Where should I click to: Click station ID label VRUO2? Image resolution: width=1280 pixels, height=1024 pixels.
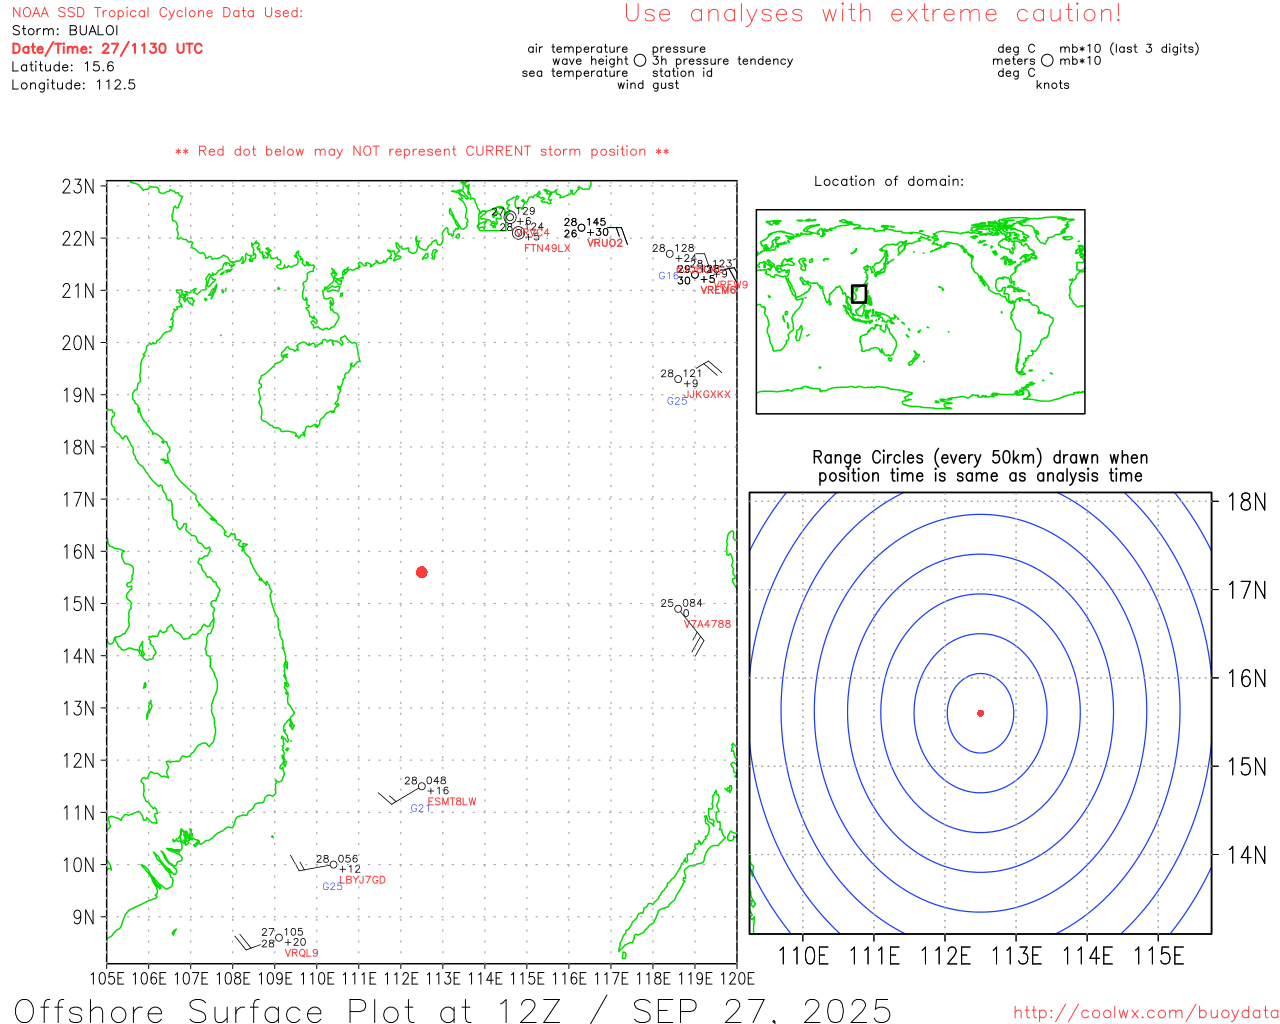[605, 243]
